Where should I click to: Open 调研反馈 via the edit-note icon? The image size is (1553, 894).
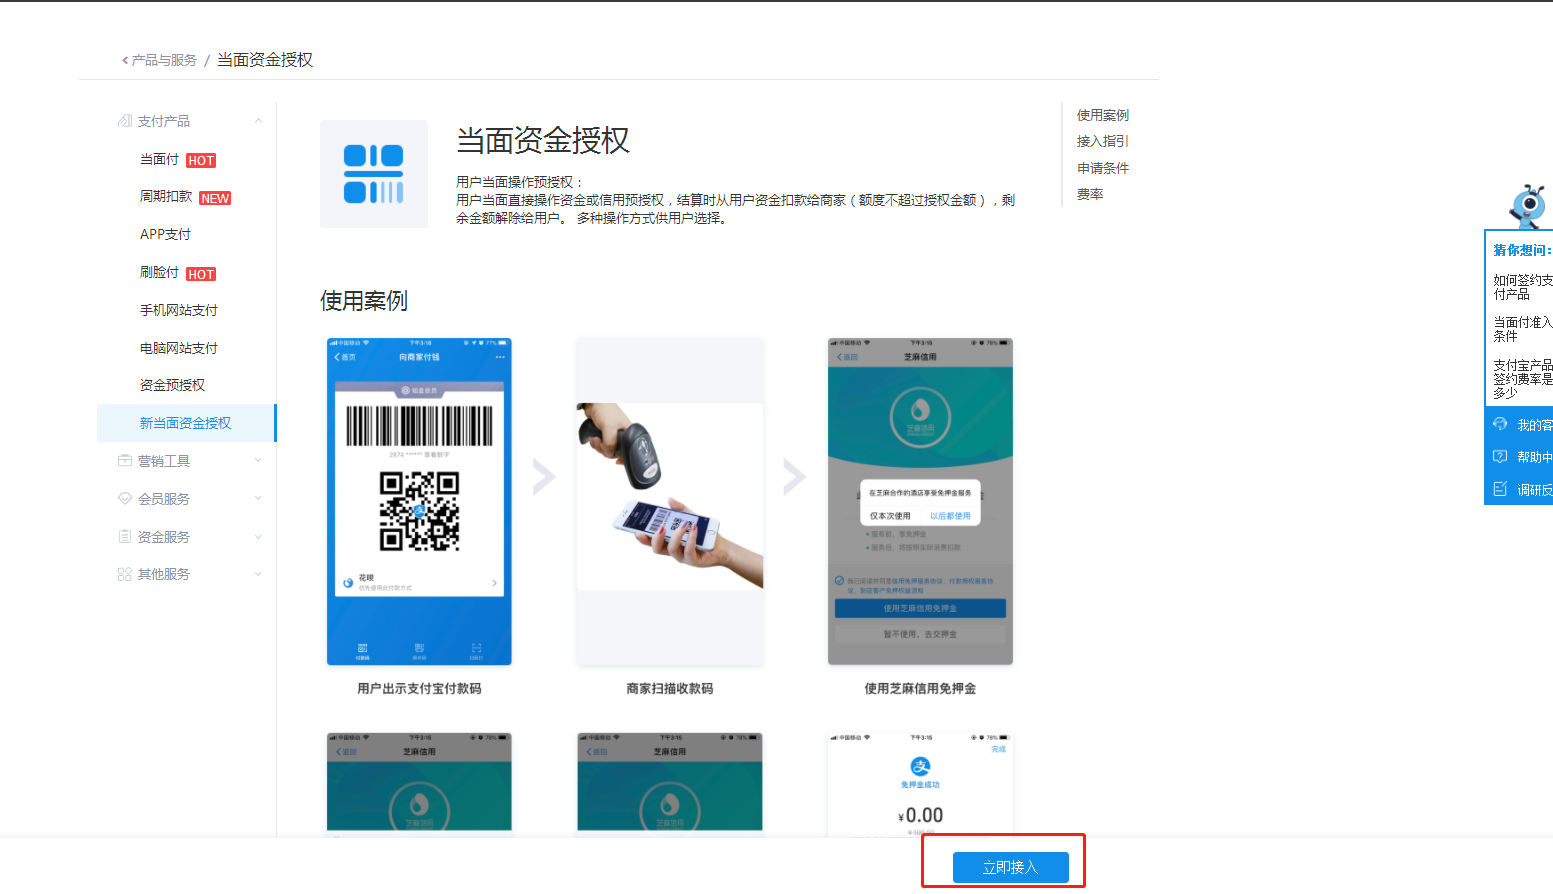point(1500,489)
